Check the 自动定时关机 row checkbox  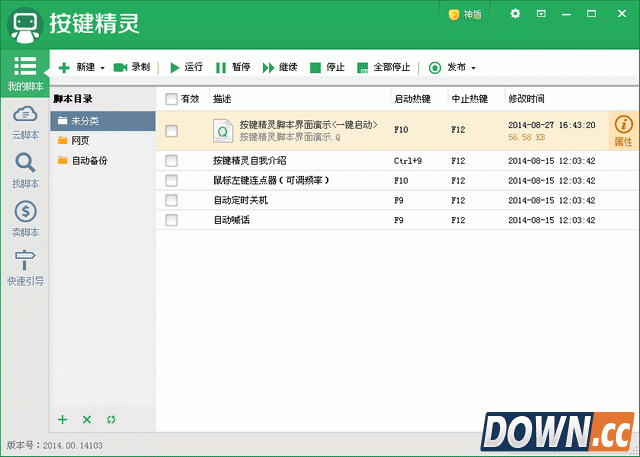click(x=171, y=200)
